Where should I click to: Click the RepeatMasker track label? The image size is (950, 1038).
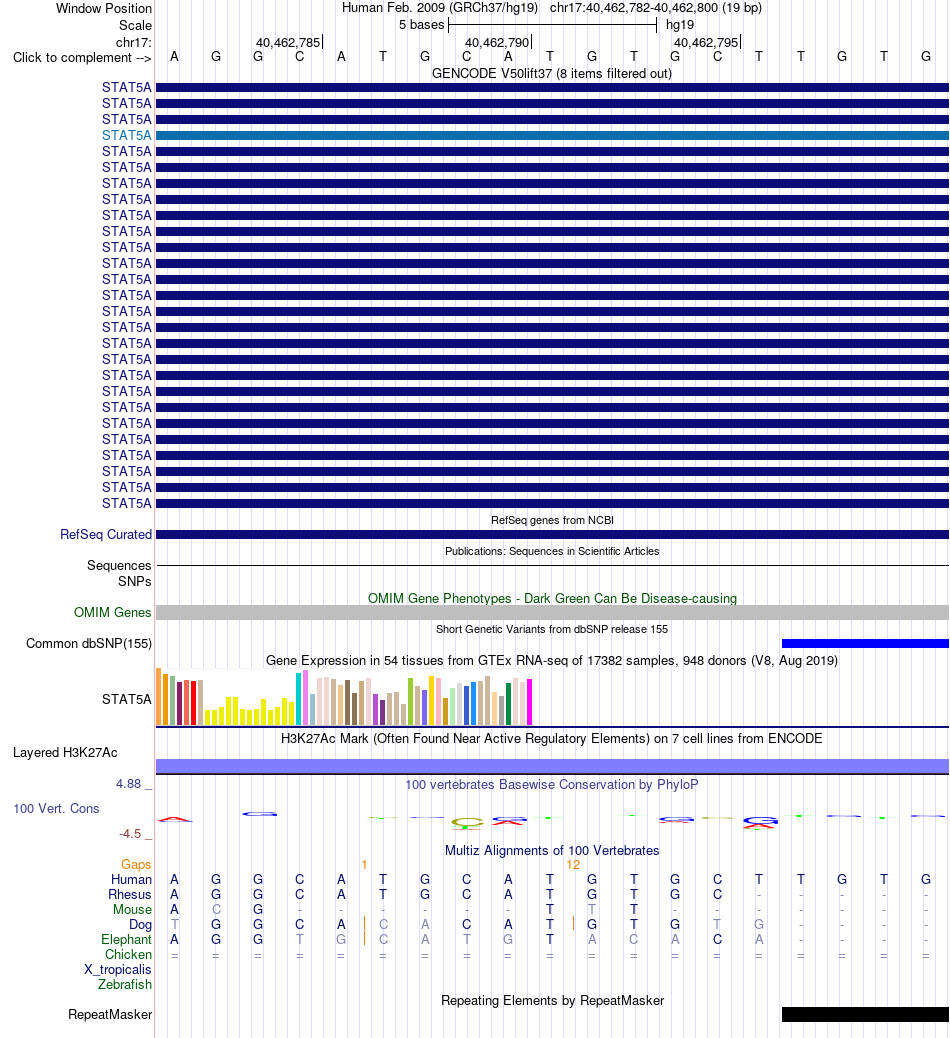click(x=110, y=1015)
